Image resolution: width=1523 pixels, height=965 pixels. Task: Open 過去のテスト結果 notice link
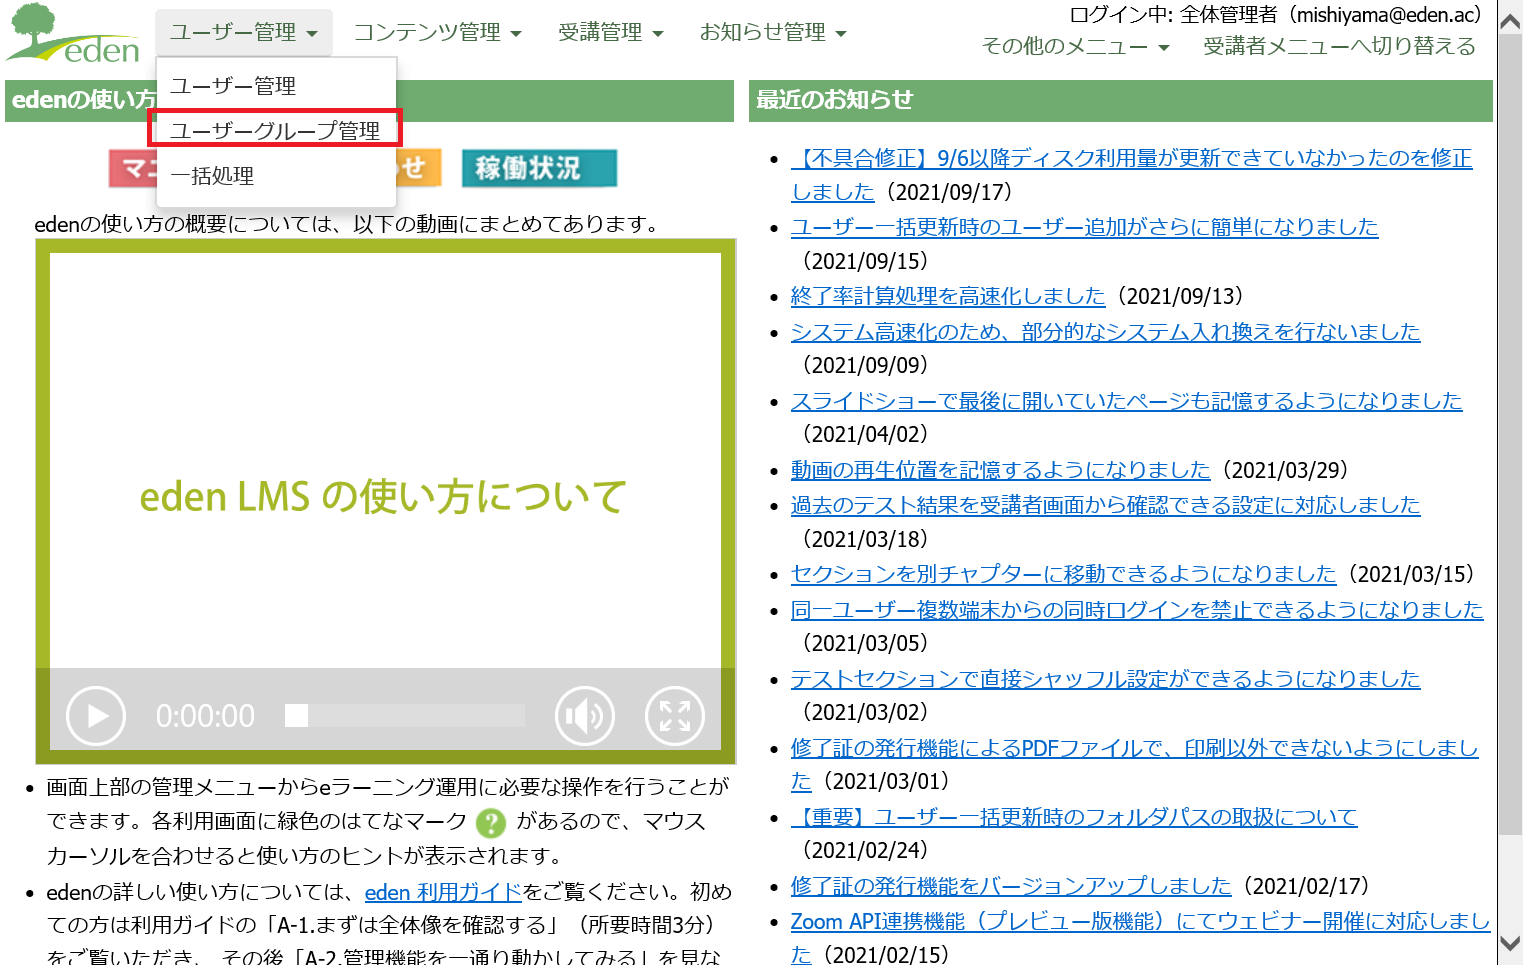[x=1105, y=505]
